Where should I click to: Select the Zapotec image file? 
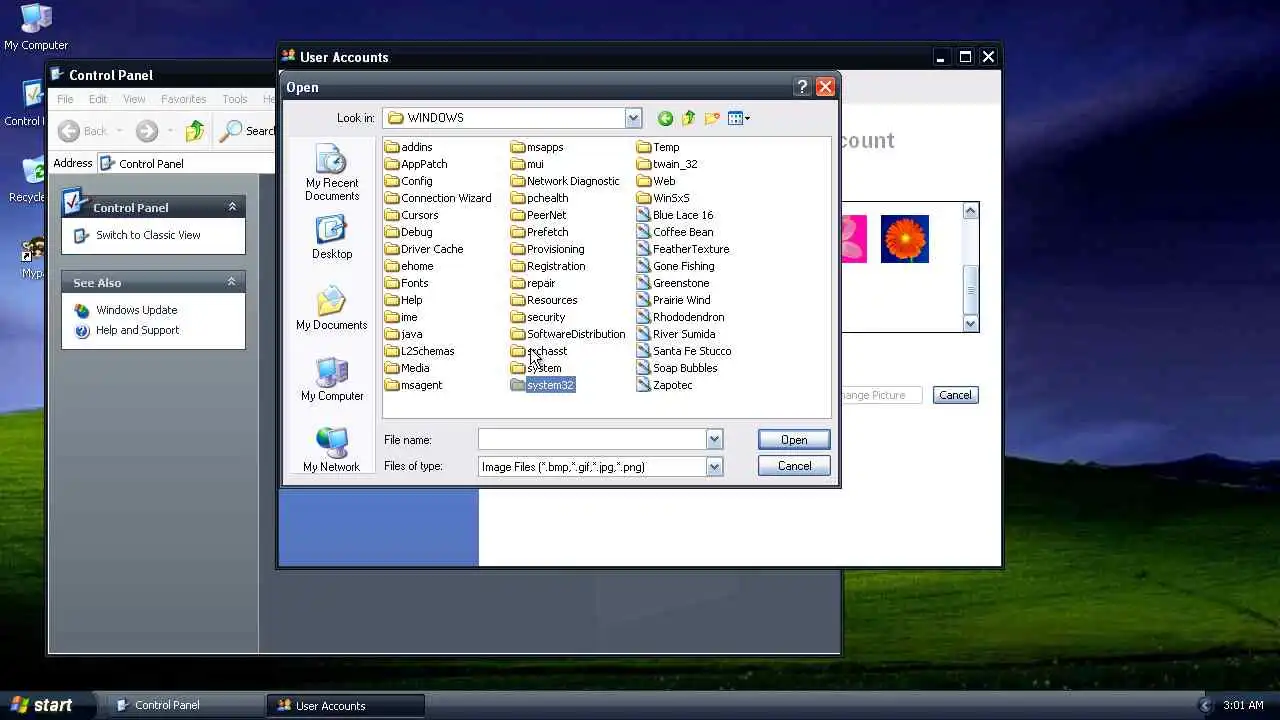665,385
